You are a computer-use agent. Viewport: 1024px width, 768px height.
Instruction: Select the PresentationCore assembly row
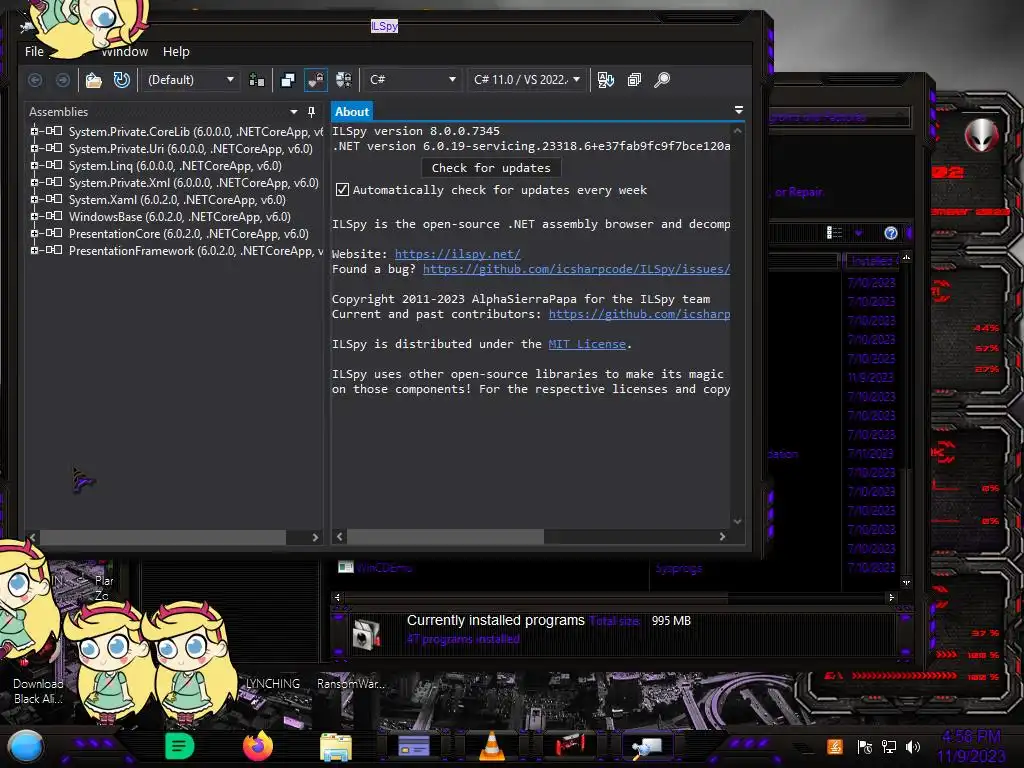[189, 234]
